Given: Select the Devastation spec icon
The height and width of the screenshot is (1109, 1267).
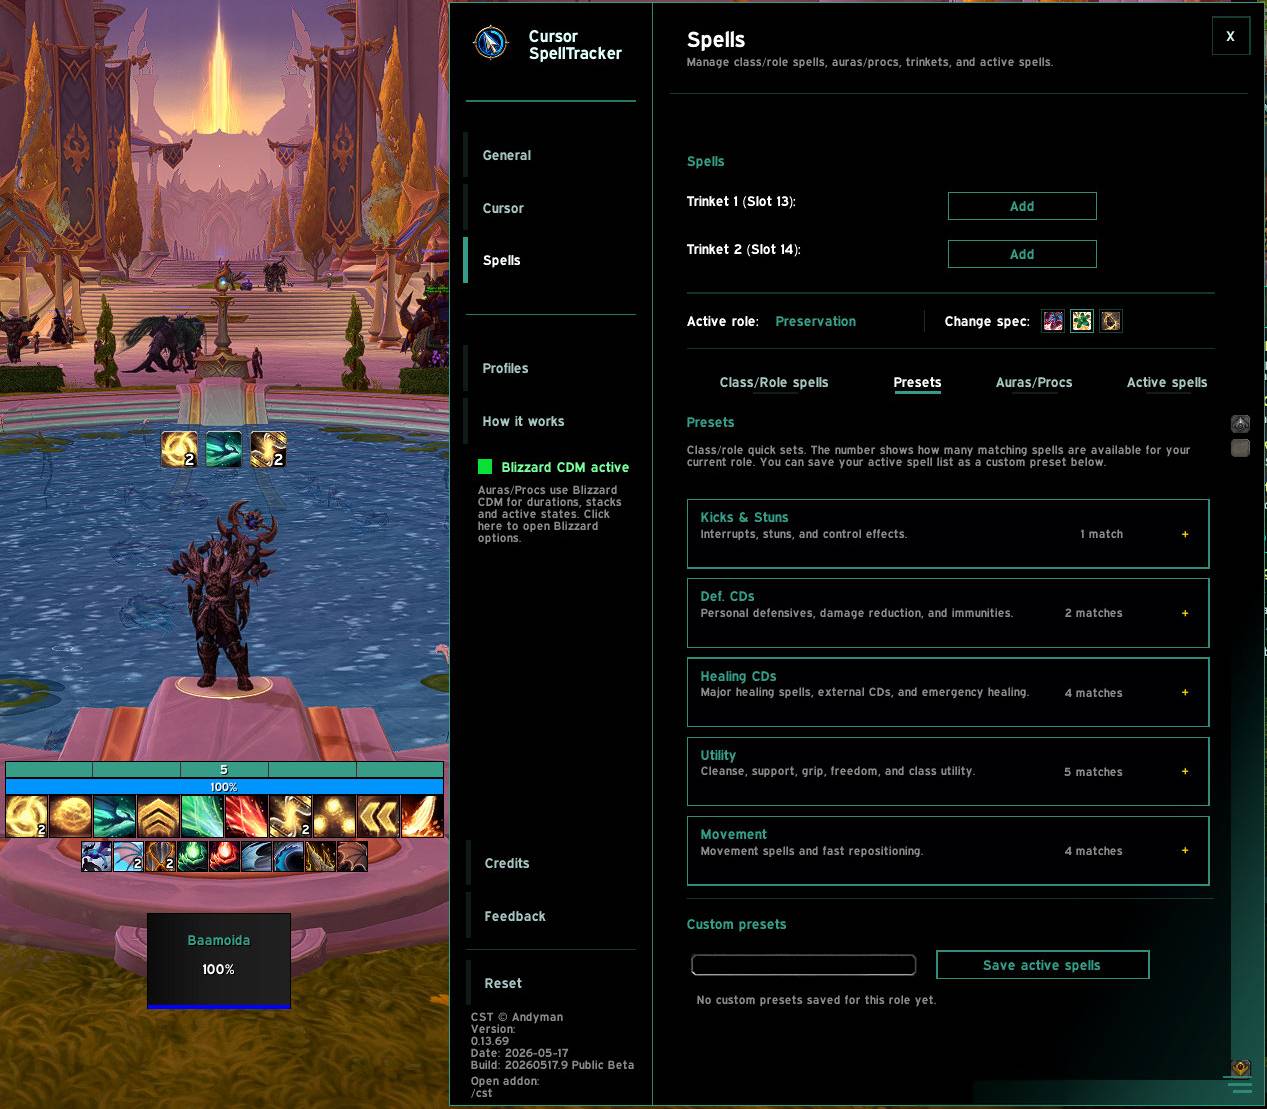Looking at the screenshot, I should pos(1052,321).
